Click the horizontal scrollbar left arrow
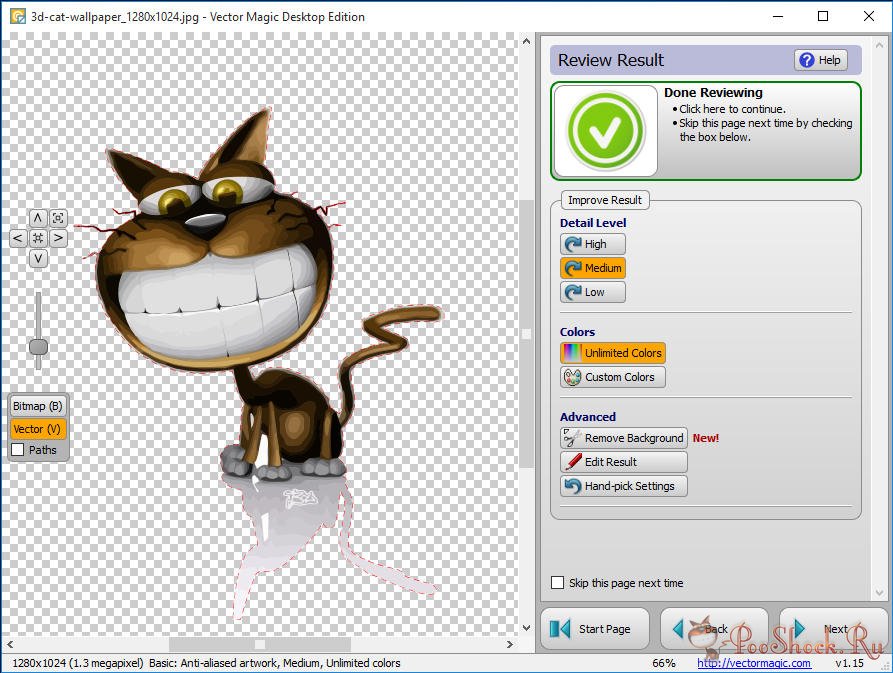Screen dimensions: 893x673 click(x=10, y=644)
